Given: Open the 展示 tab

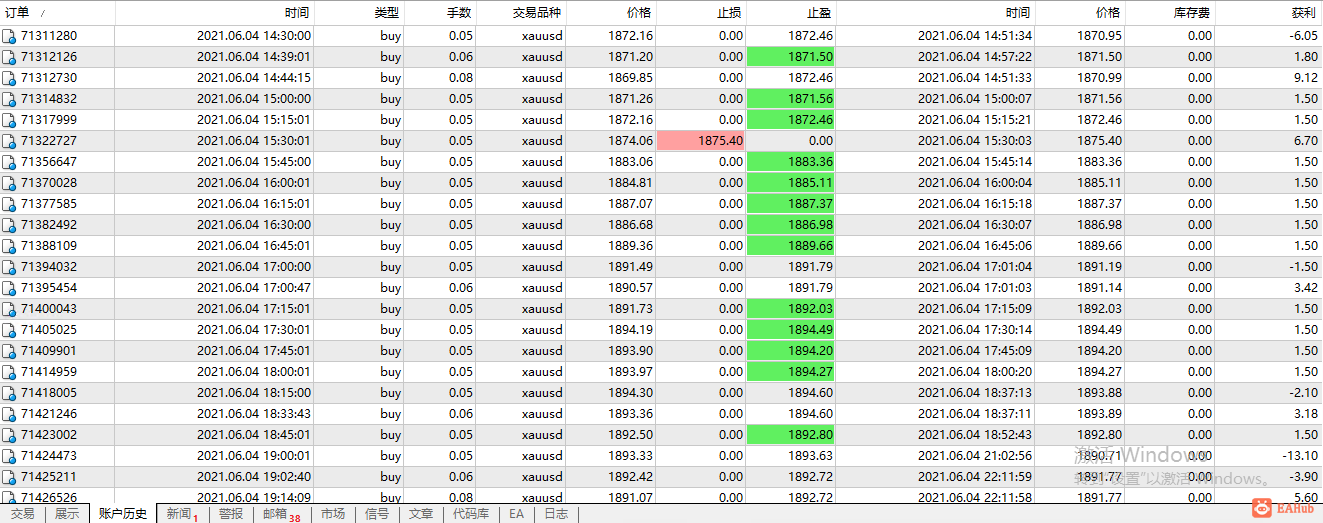Looking at the screenshot, I should pos(67,514).
